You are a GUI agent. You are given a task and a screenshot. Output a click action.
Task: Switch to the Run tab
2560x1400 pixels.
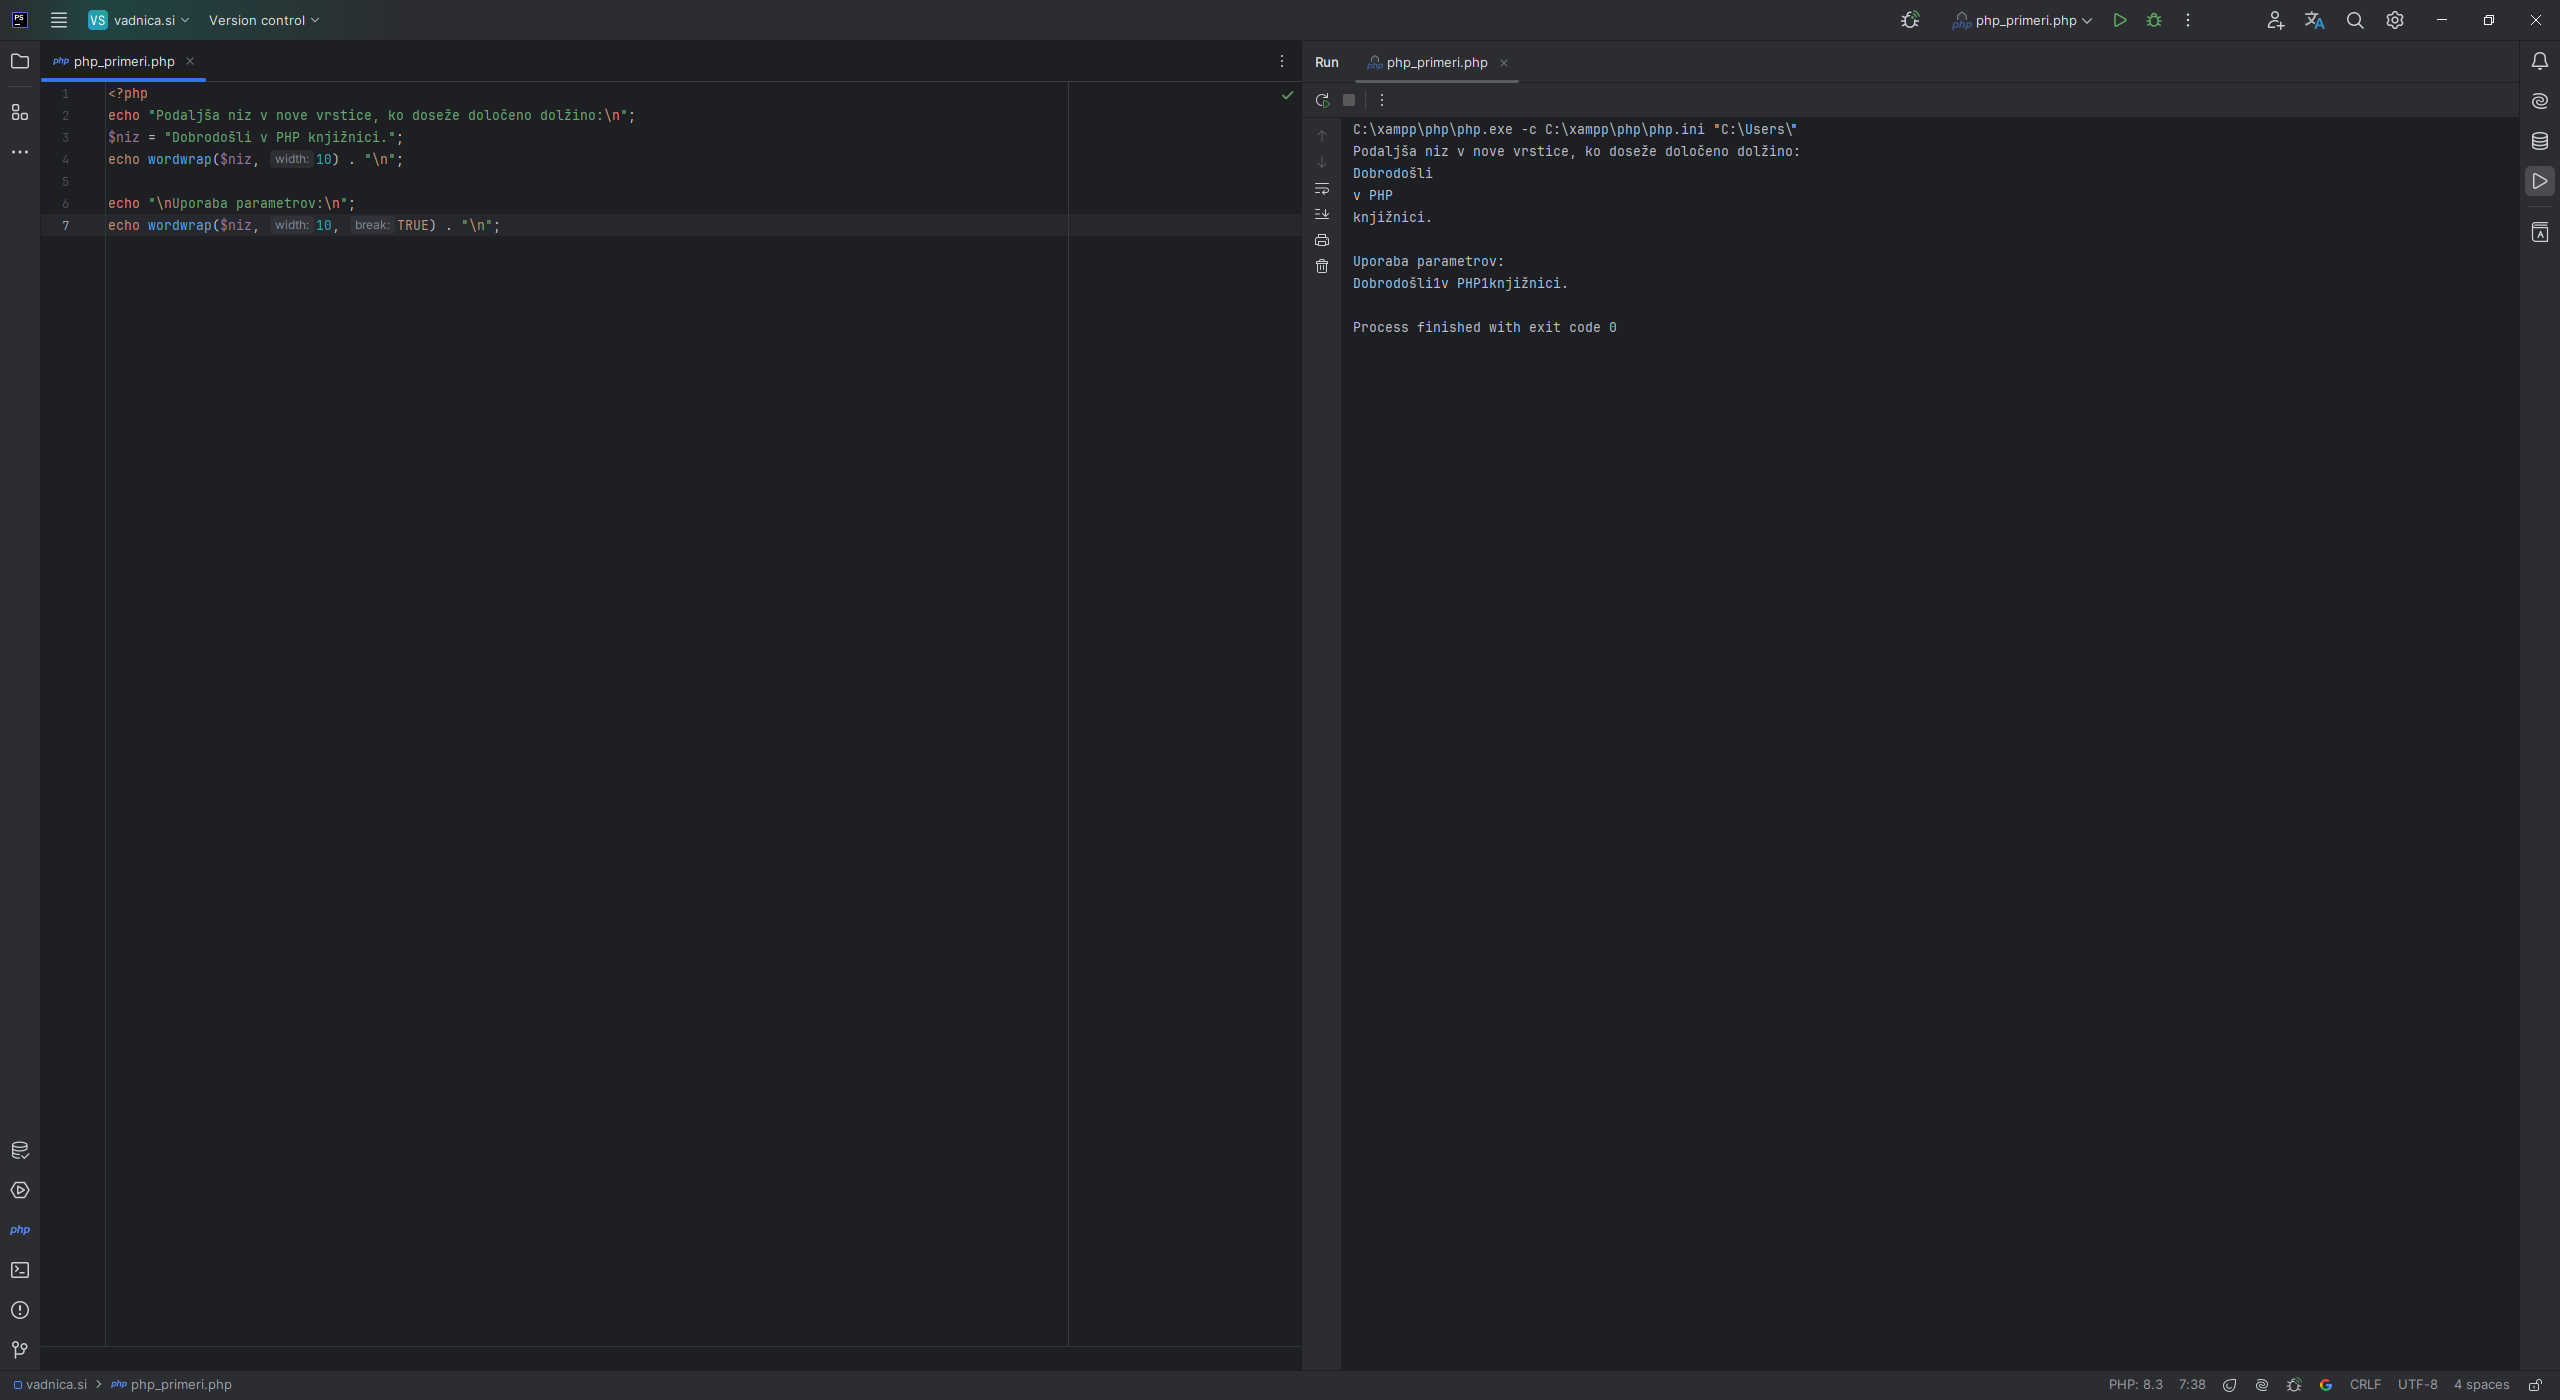[x=1326, y=62]
